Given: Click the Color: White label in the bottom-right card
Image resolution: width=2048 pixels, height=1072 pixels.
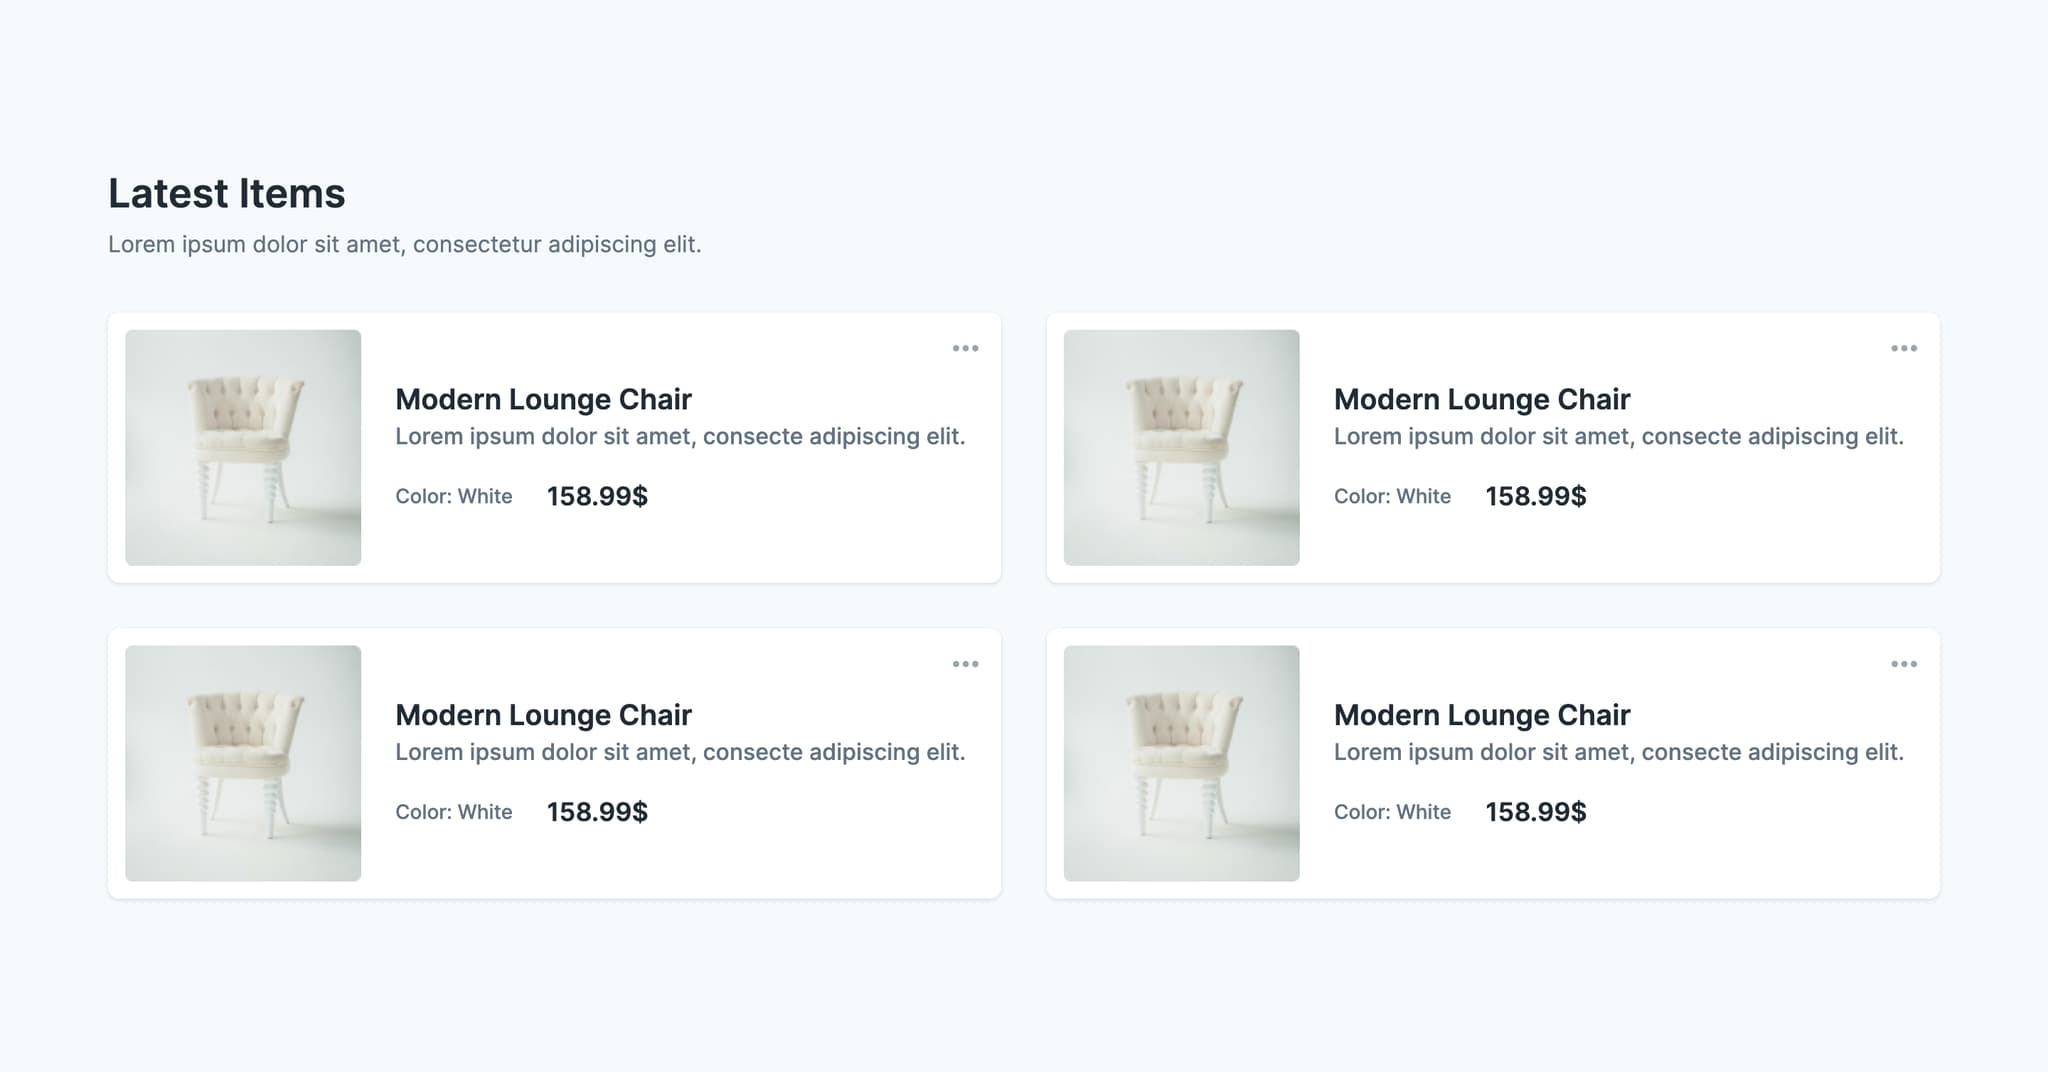Looking at the screenshot, I should [x=1392, y=812].
